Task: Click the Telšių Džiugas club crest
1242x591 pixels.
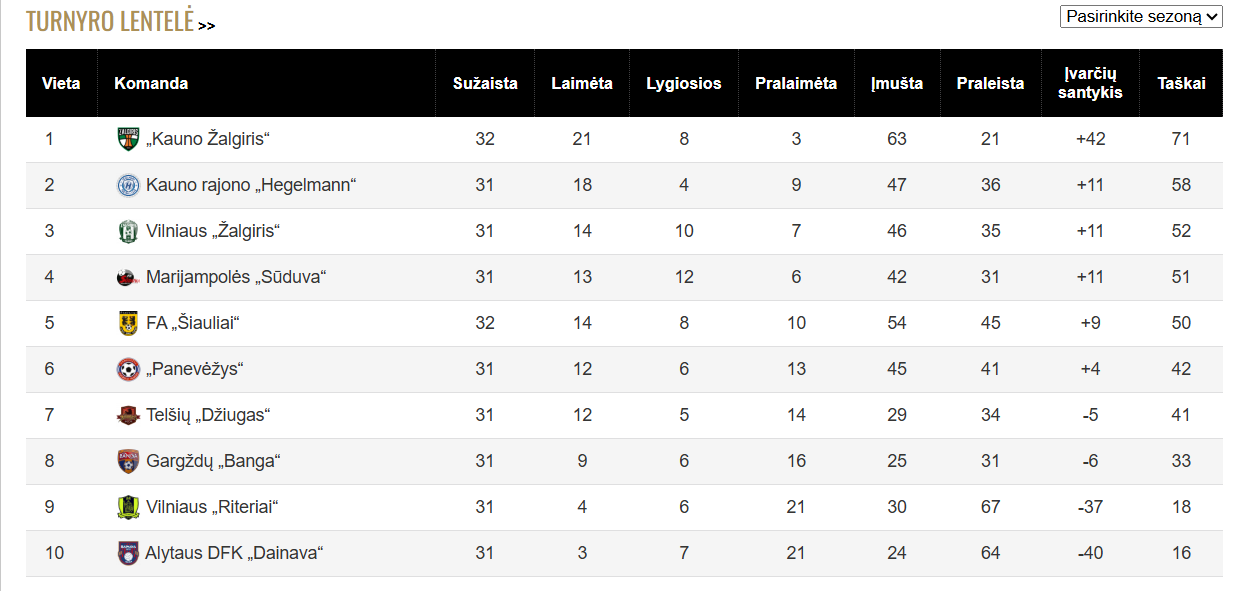Action: (128, 415)
